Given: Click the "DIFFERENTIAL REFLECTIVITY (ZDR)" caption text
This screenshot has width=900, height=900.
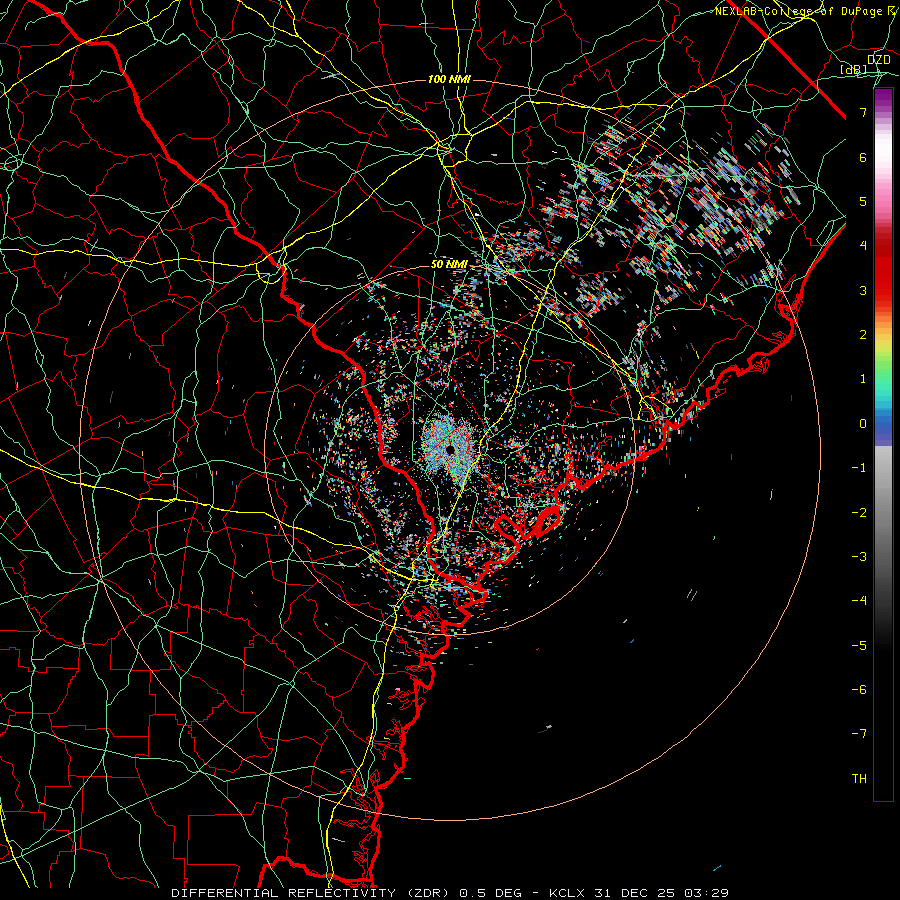Looking at the screenshot, I should 311,893.
